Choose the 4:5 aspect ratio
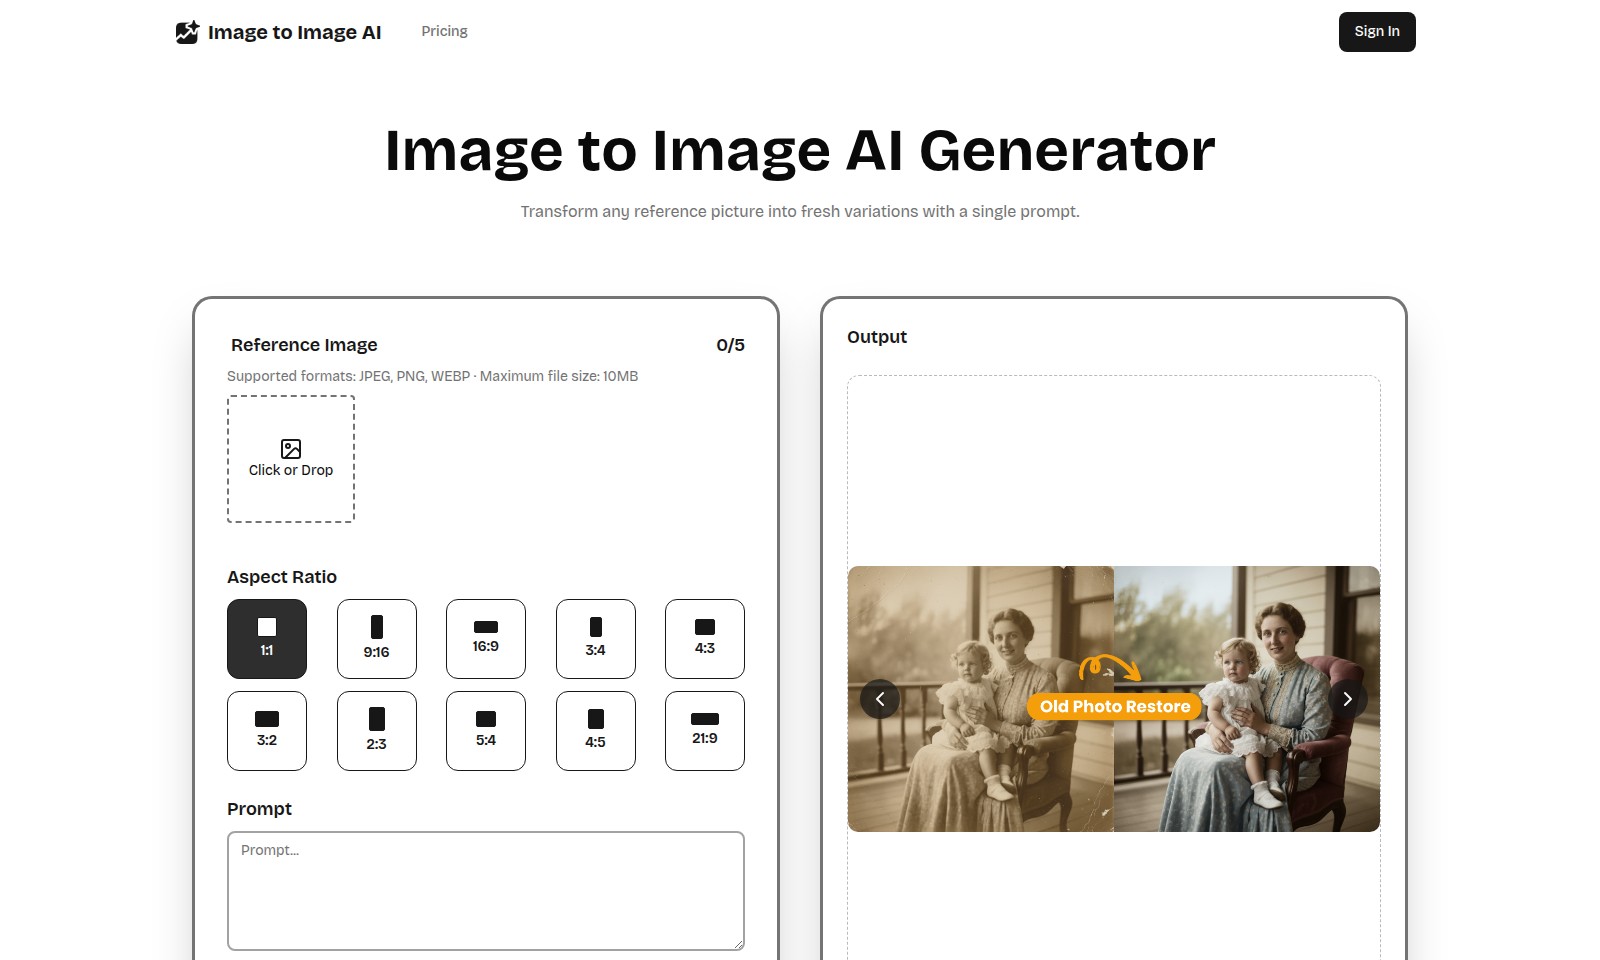The height and width of the screenshot is (960, 1600). point(596,731)
